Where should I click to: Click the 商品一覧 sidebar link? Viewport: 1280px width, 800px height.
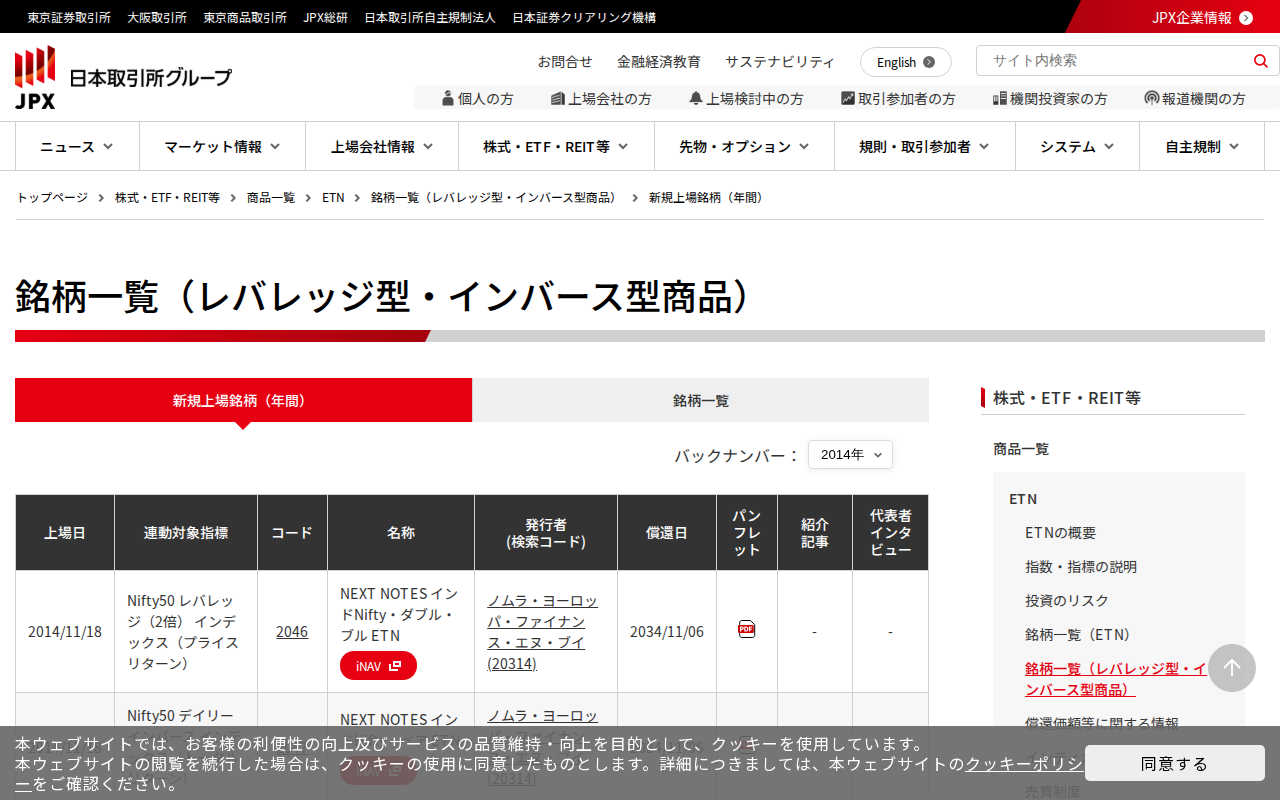coord(1021,449)
